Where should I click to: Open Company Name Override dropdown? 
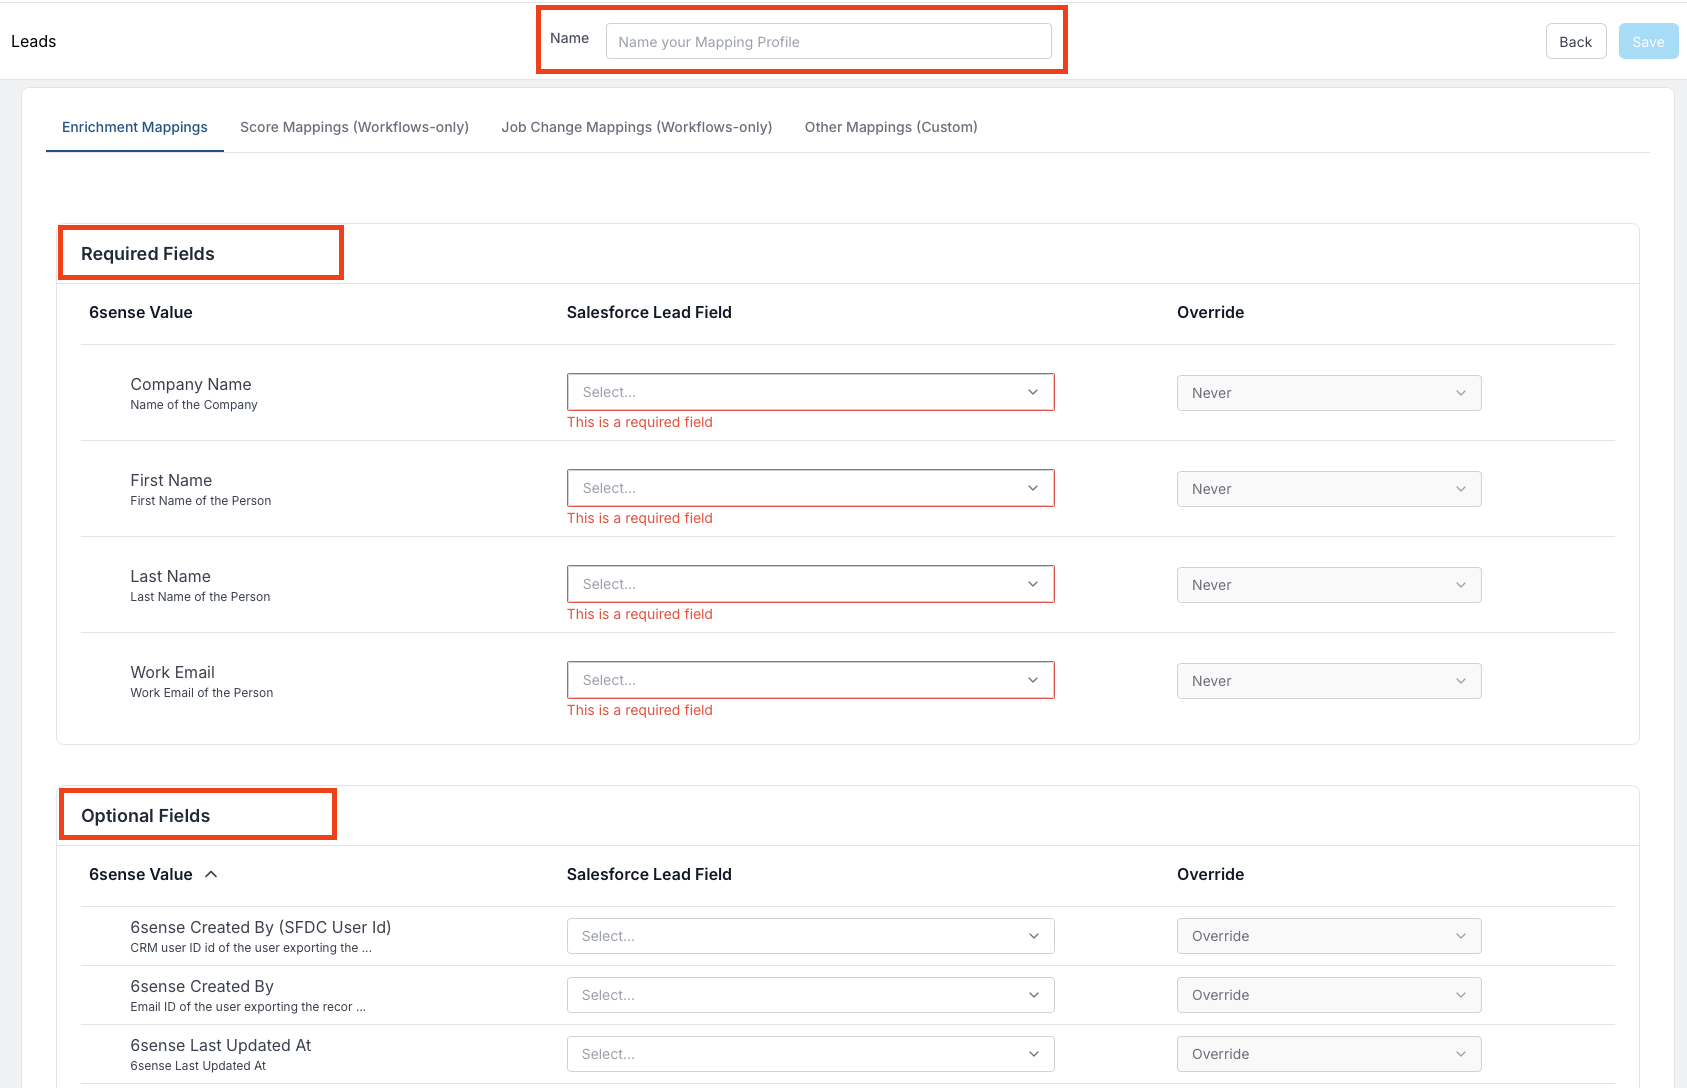(1329, 393)
